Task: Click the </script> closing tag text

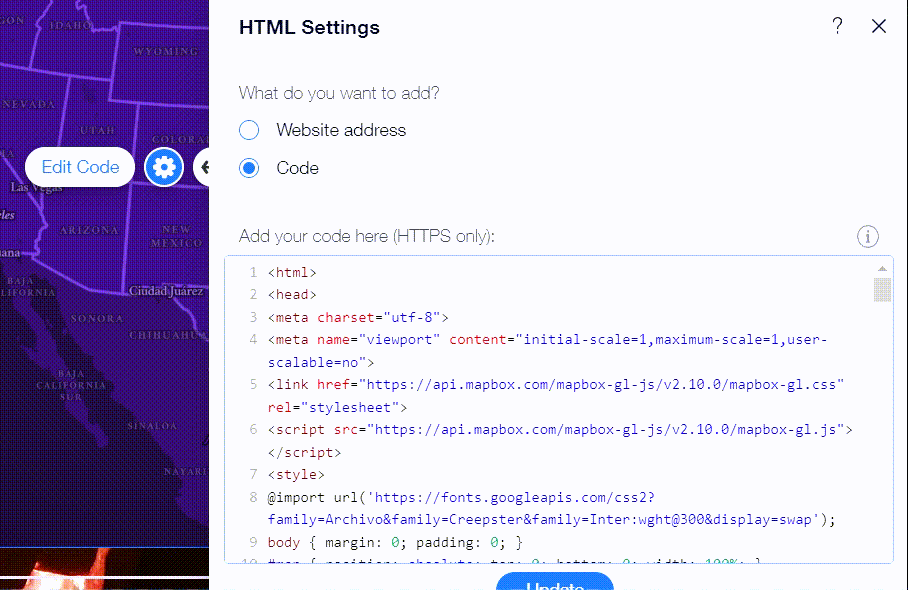Action: pos(304,453)
